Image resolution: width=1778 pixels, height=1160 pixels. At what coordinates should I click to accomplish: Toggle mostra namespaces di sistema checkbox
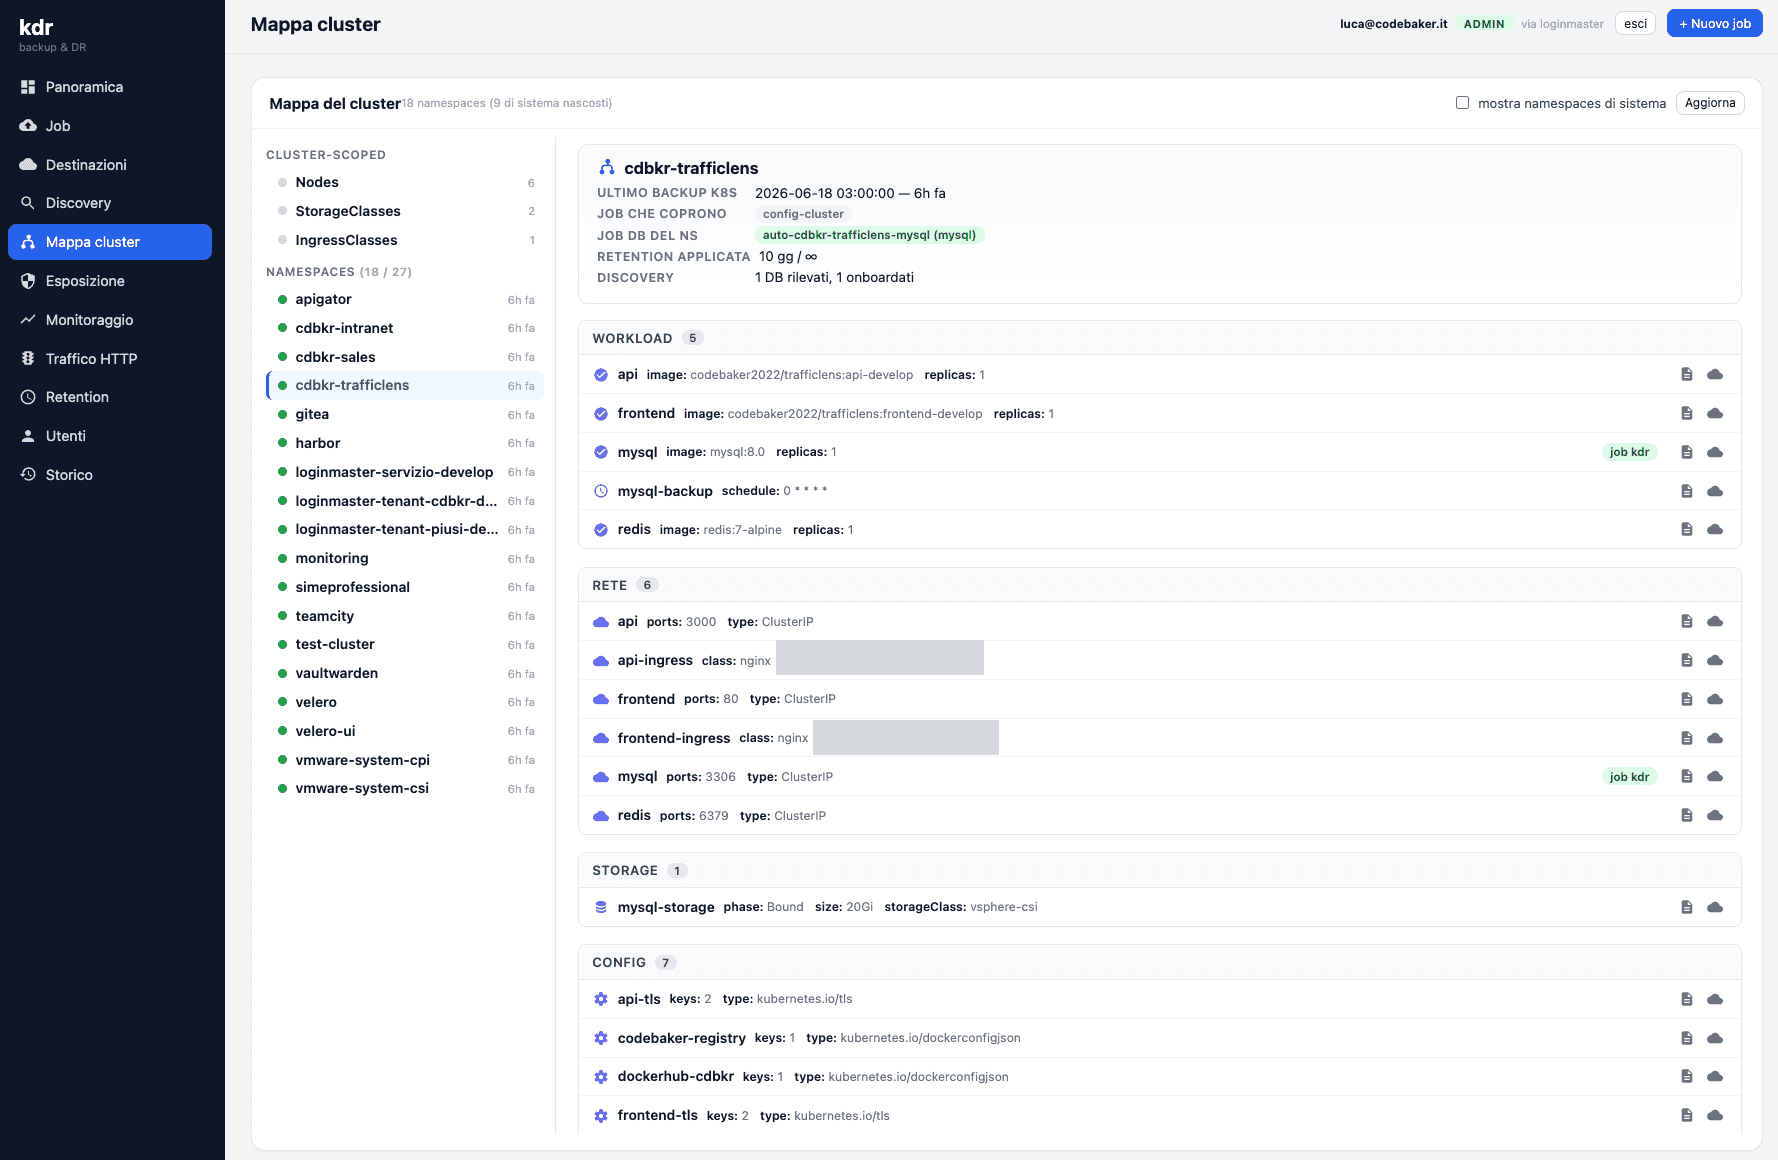(1462, 103)
